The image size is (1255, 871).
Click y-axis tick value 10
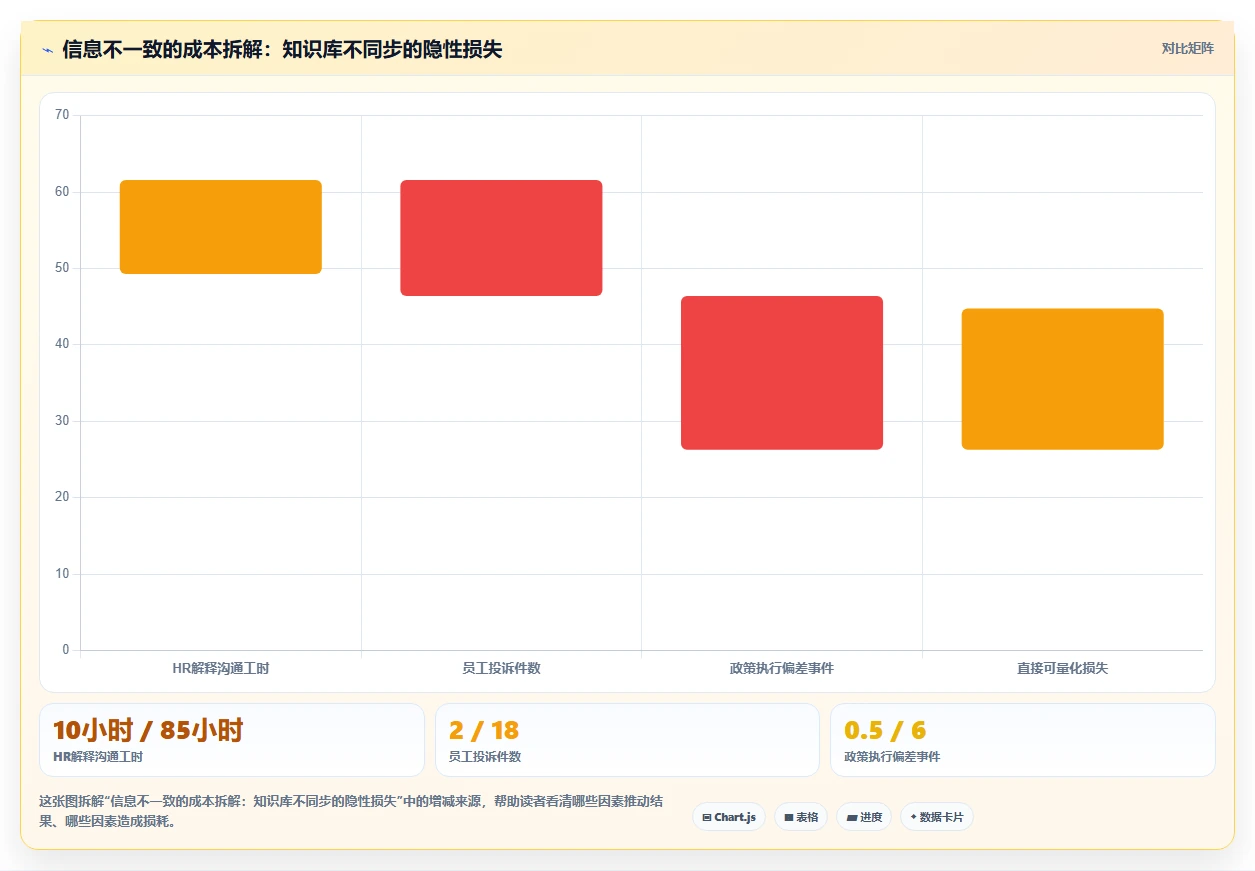(x=62, y=574)
